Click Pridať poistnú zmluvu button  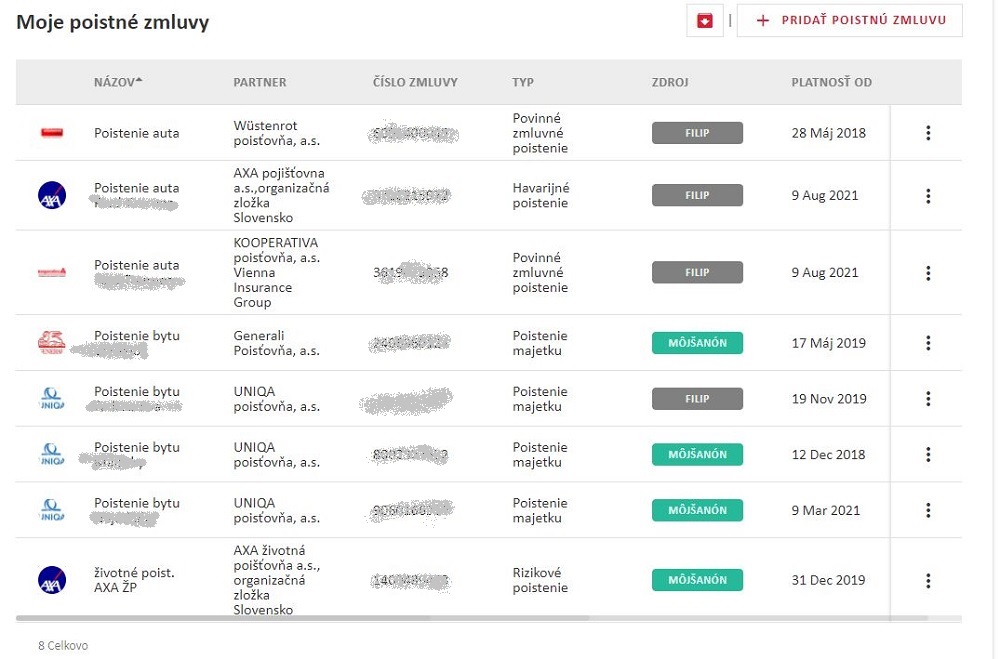tap(849, 20)
